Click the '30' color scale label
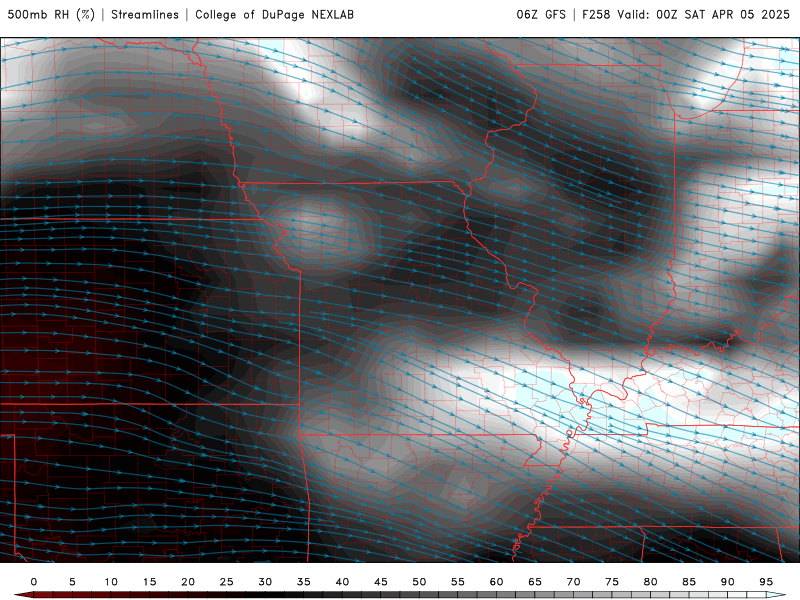The image size is (800, 600). point(265,582)
